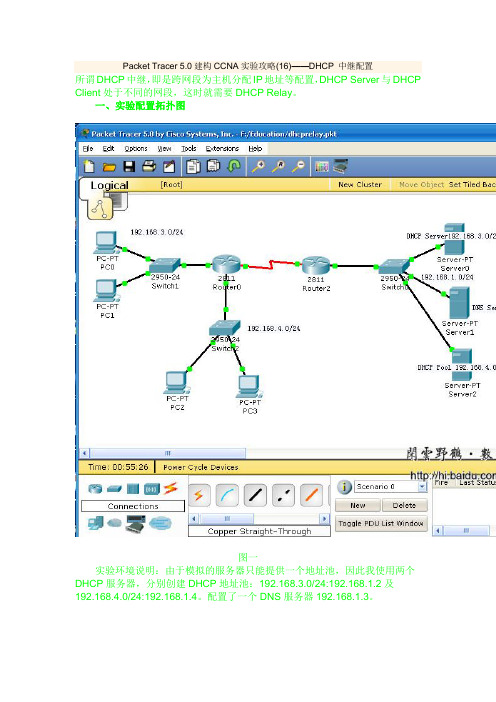Choose the Copper Cross-Over dashed cable icon

pos(283,495)
